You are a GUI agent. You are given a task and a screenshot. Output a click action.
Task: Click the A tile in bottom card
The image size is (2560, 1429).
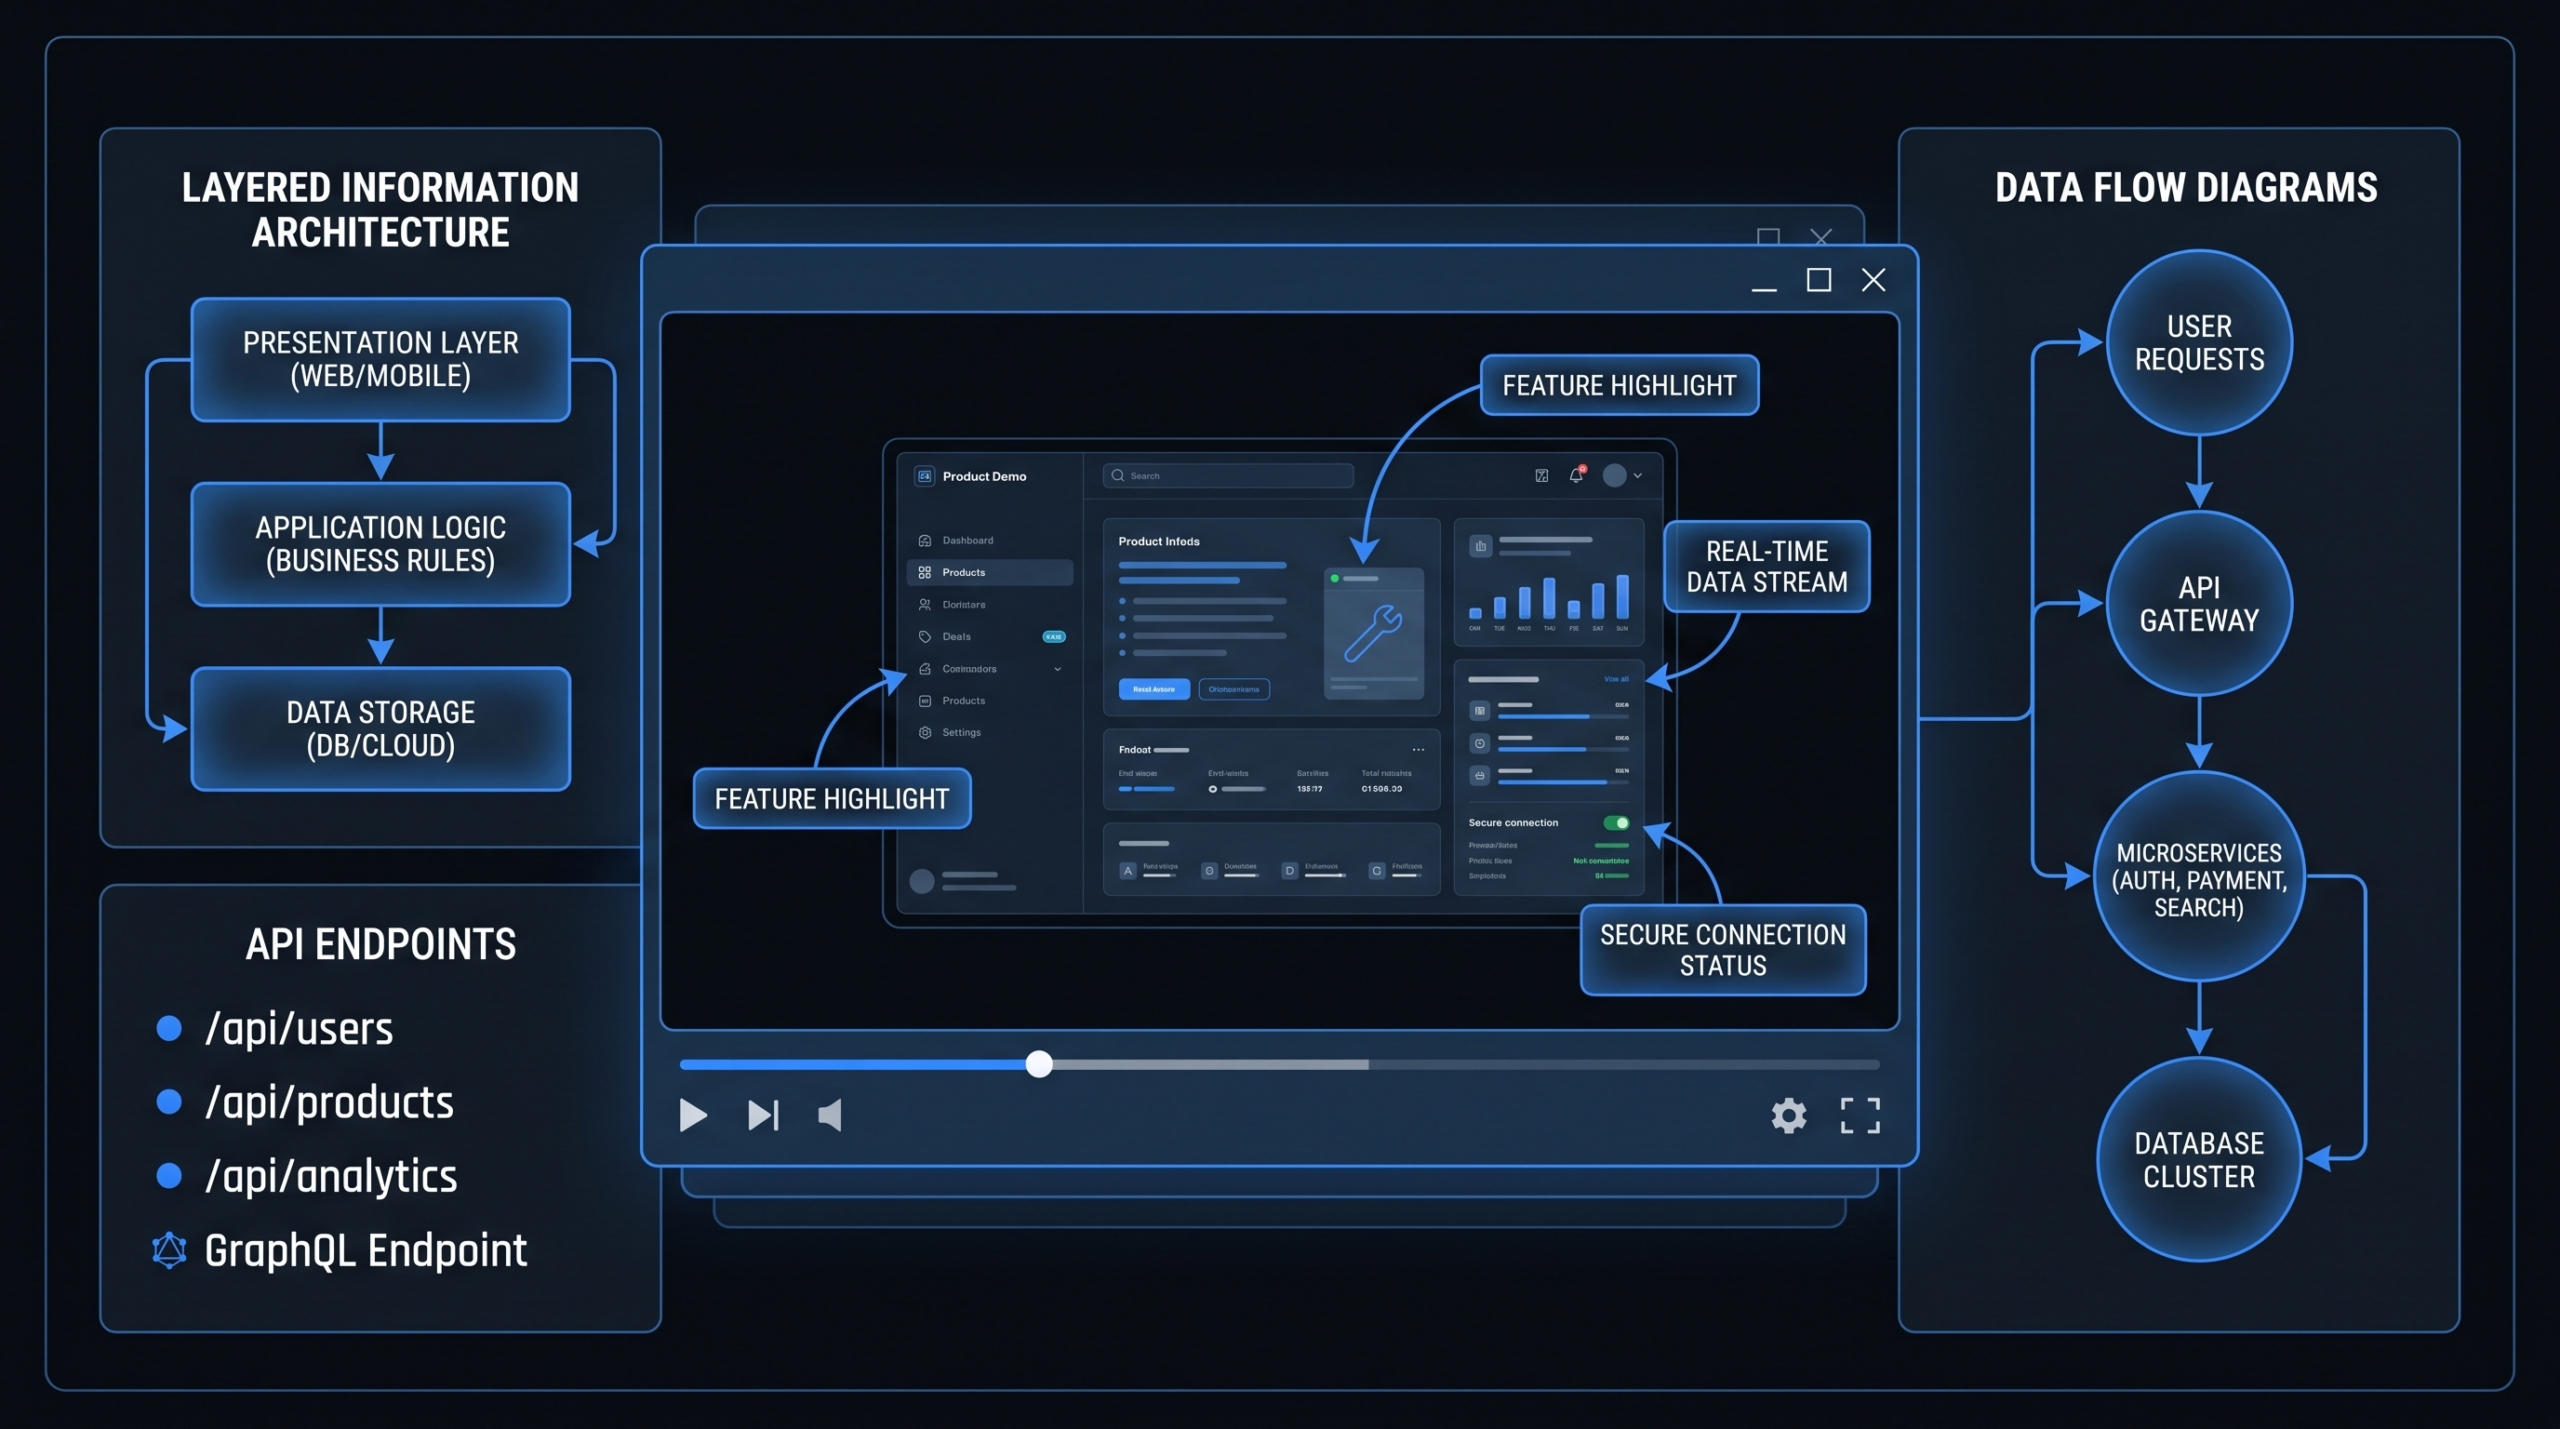pyautogui.click(x=1128, y=871)
